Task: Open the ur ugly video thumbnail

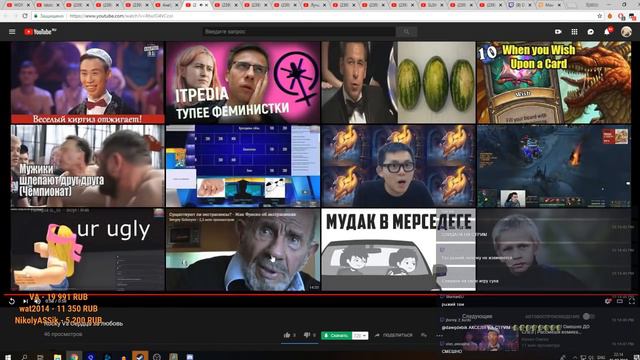Action: 87,250
